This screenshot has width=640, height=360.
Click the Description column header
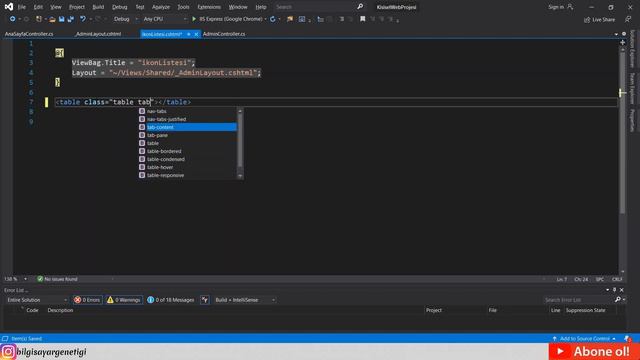click(60, 310)
